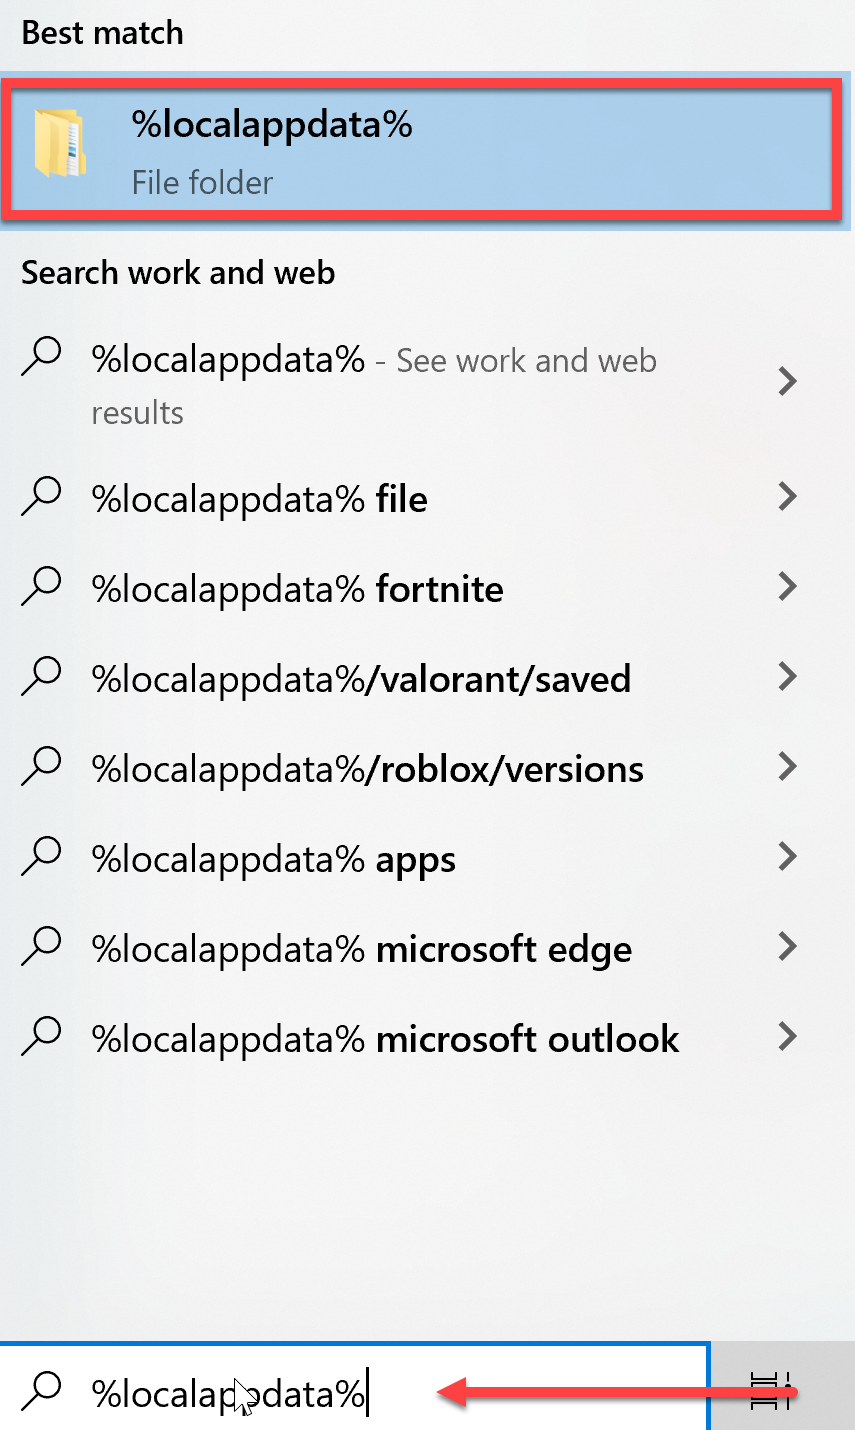The image size is (855, 1430).
Task: Expand the '%localappdata% file' chevron arrow
Action: pyautogui.click(x=788, y=496)
